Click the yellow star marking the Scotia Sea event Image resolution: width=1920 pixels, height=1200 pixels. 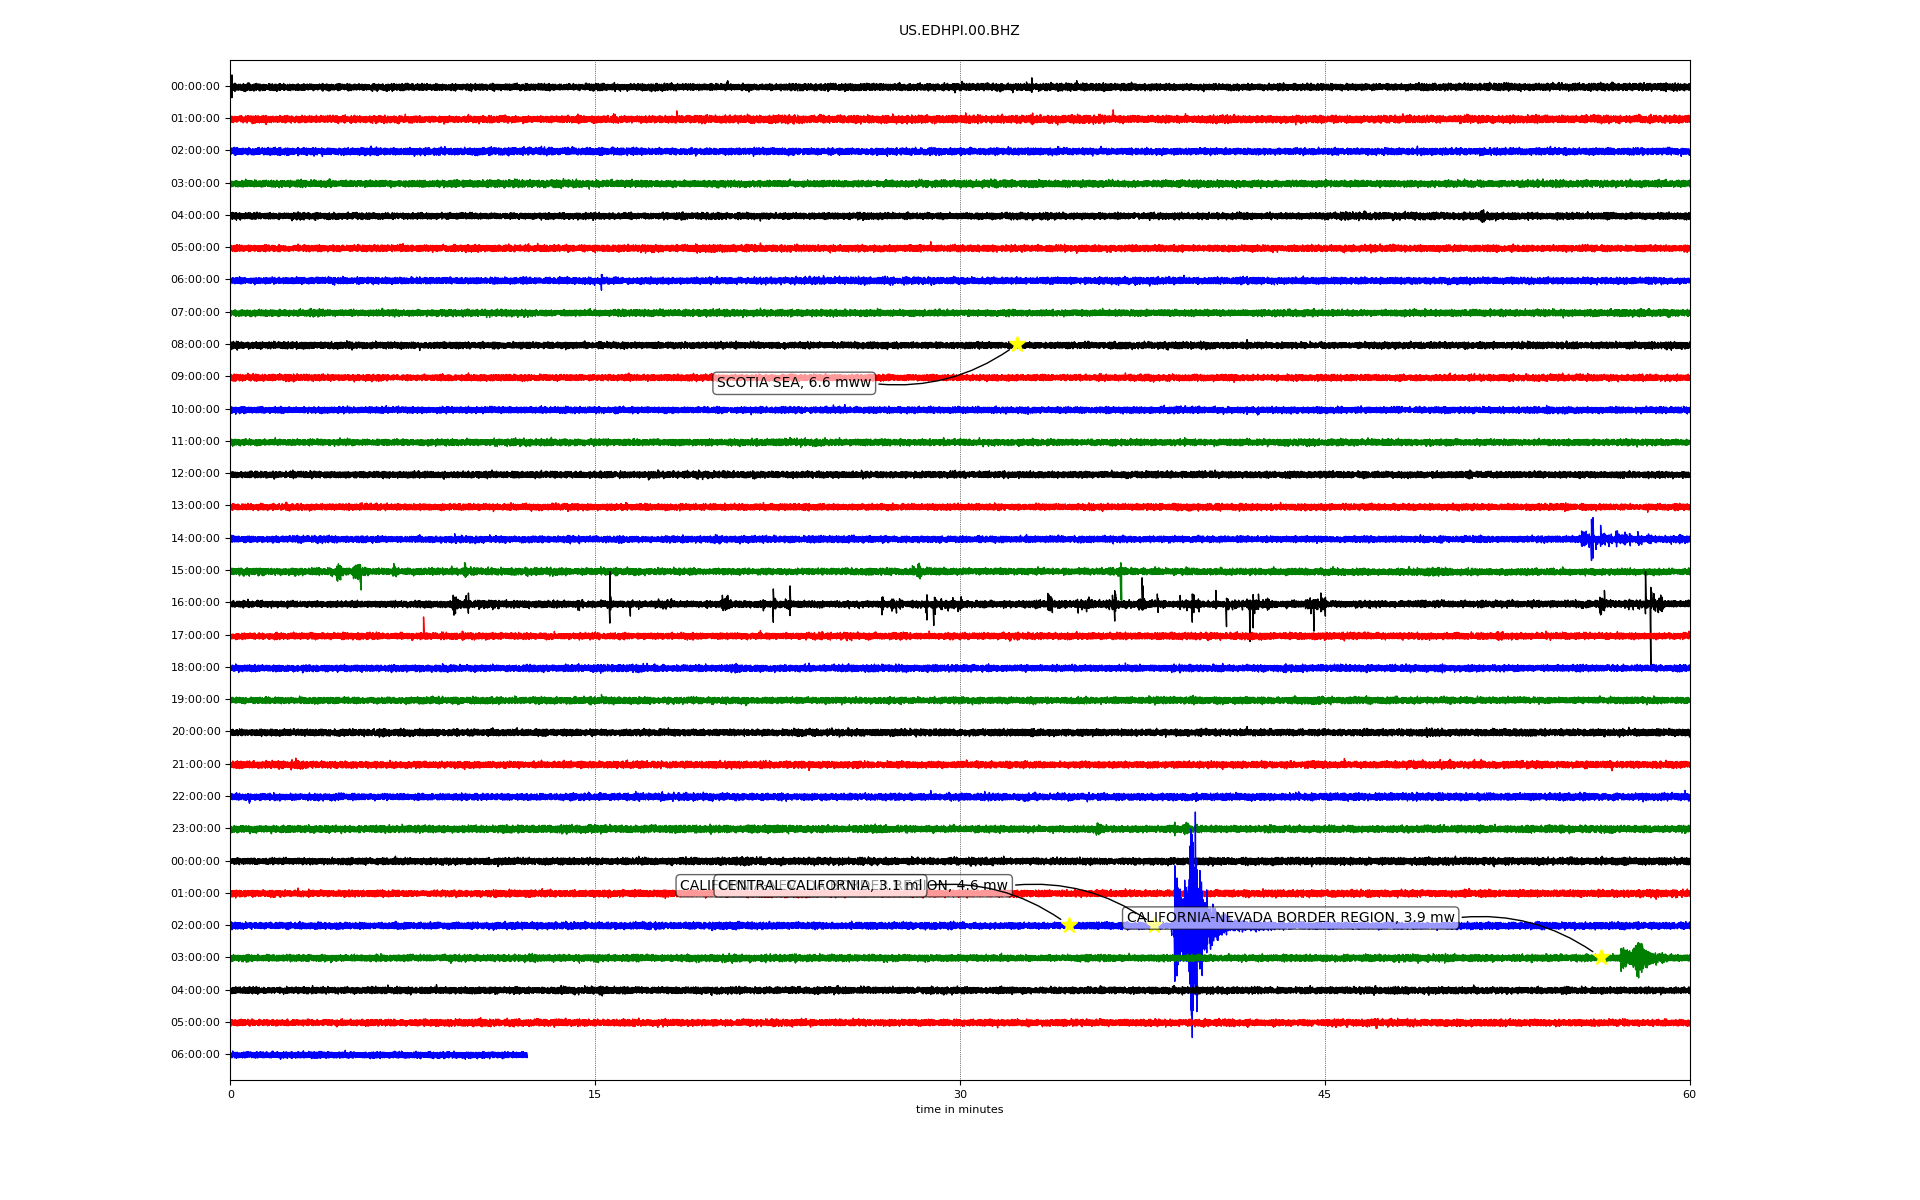coord(1017,345)
